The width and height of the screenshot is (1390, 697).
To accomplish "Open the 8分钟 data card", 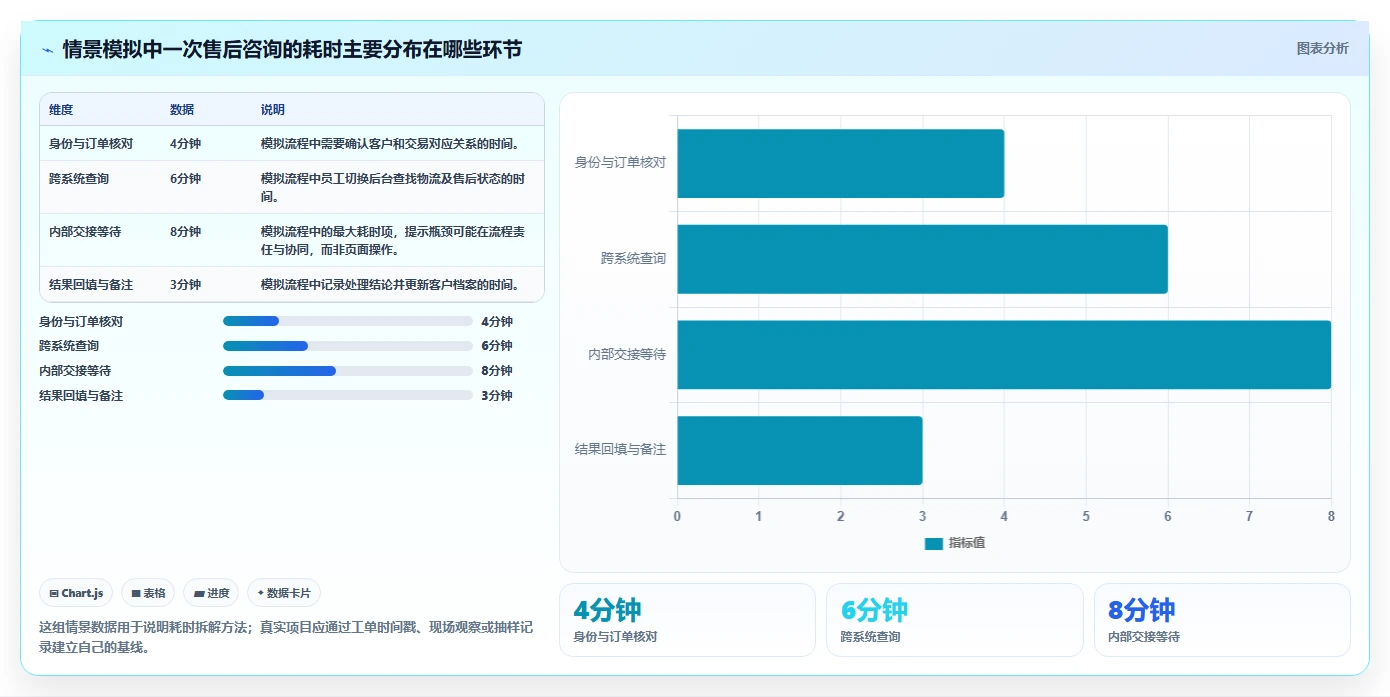I will (1222, 620).
